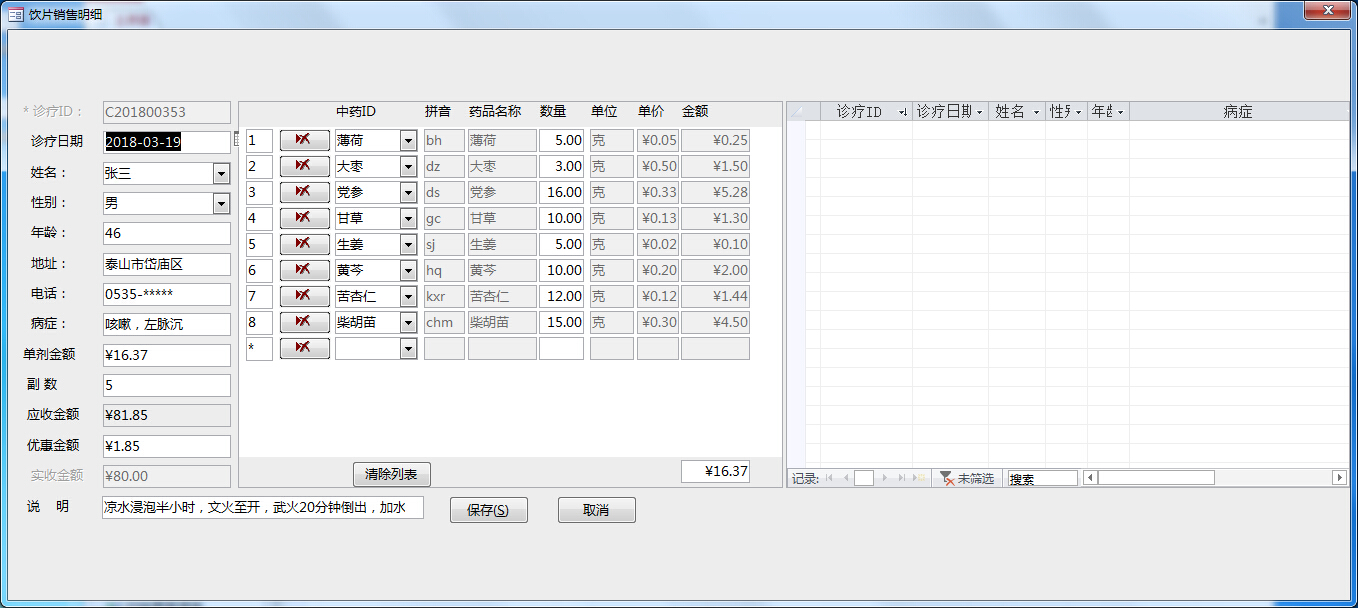The image size is (1358, 608).
Task: Open the 诊疗ID column header dropdown arrow
Action: tap(904, 112)
